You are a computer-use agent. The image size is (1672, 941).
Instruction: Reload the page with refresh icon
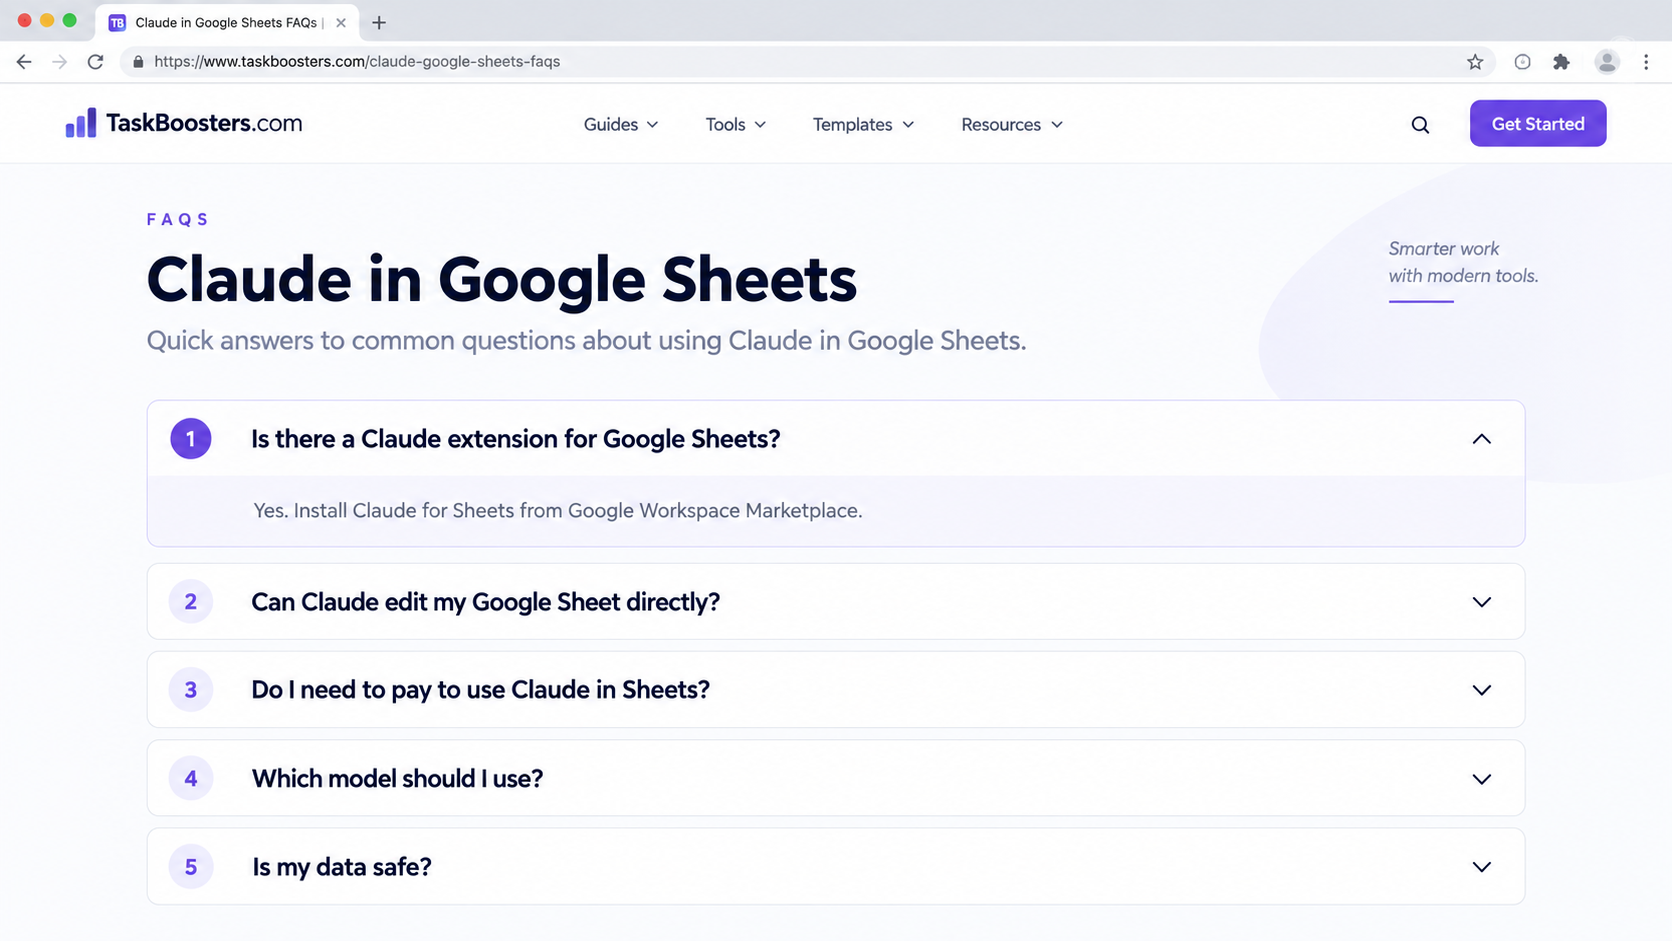[x=96, y=62]
